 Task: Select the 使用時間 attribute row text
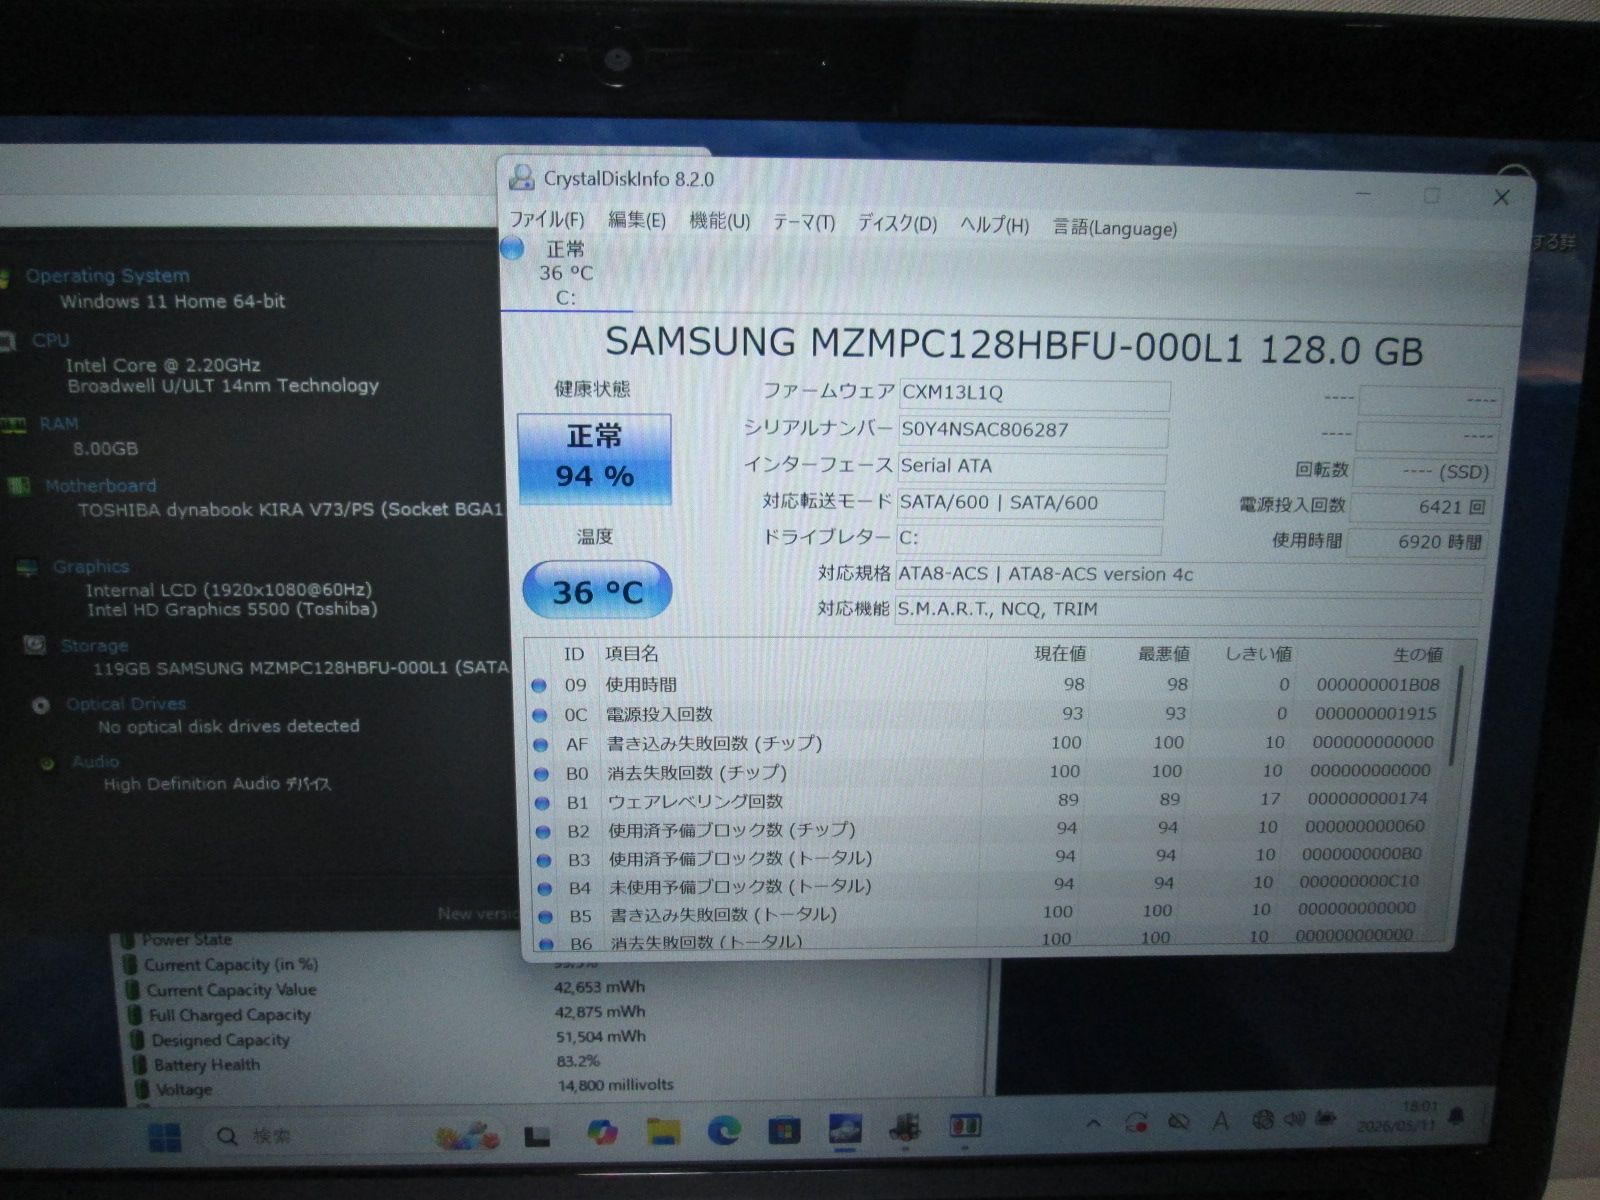641,685
